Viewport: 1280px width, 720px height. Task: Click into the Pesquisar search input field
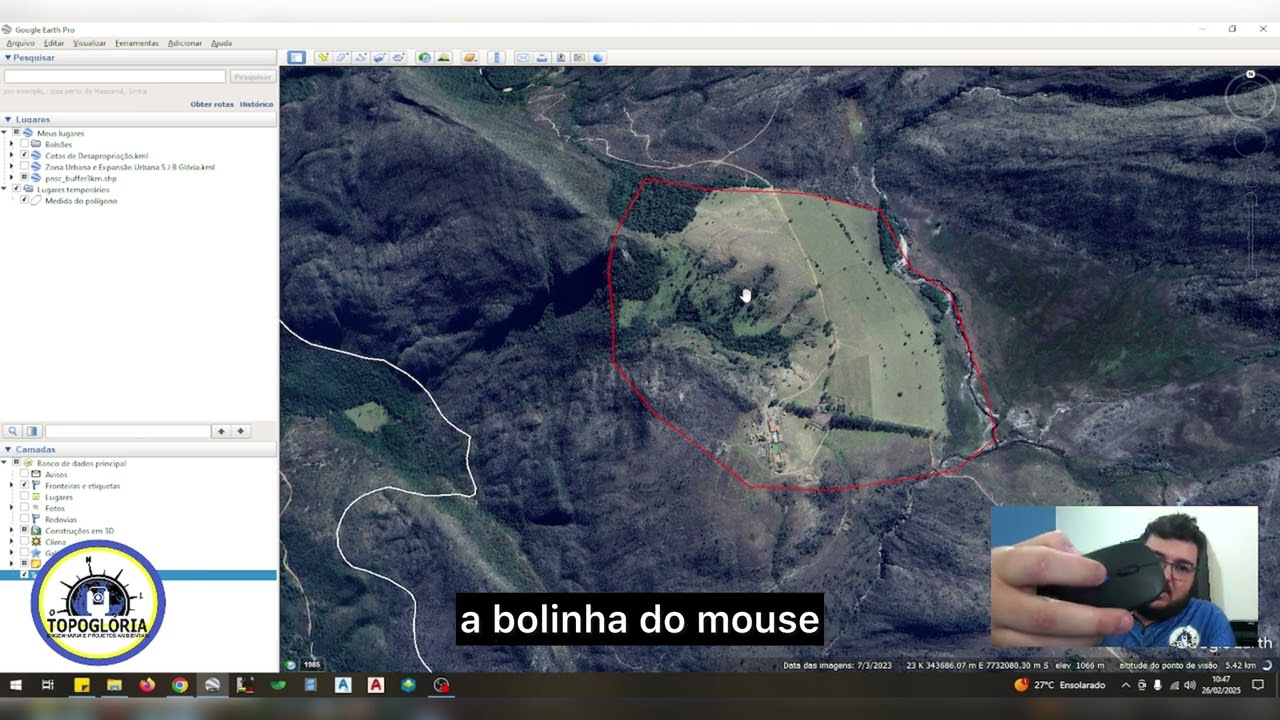pyautogui.click(x=115, y=76)
